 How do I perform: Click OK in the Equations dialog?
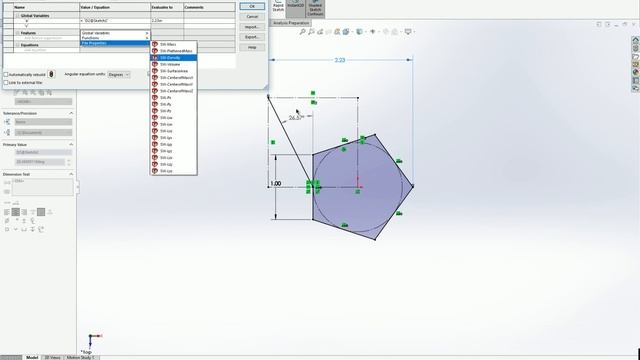(252, 7)
